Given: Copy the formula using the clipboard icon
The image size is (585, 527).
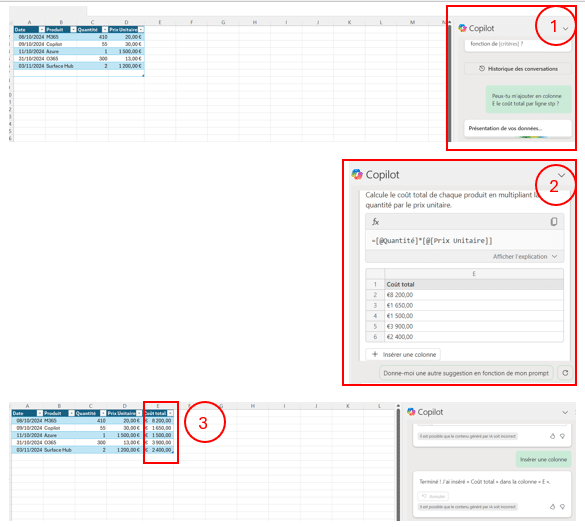Looking at the screenshot, I should pos(554,222).
